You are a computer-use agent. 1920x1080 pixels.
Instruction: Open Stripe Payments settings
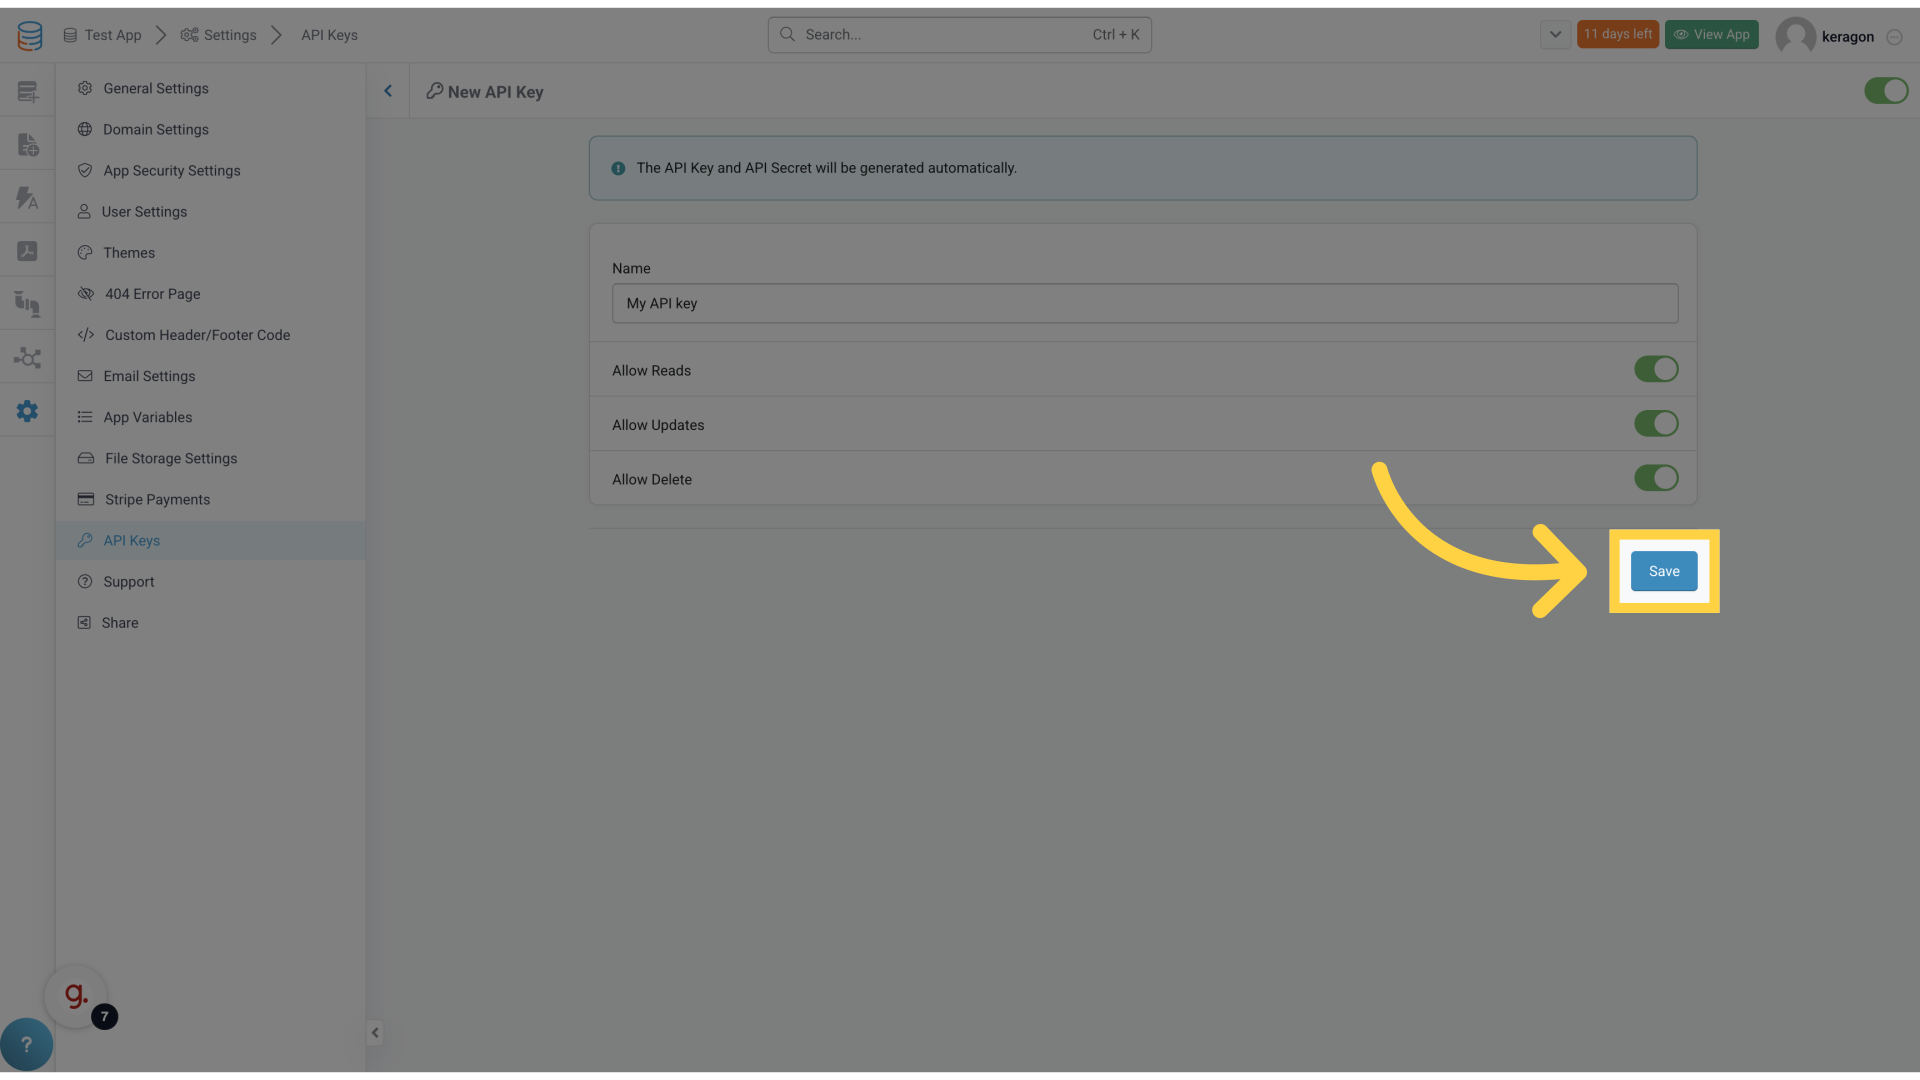pos(156,499)
